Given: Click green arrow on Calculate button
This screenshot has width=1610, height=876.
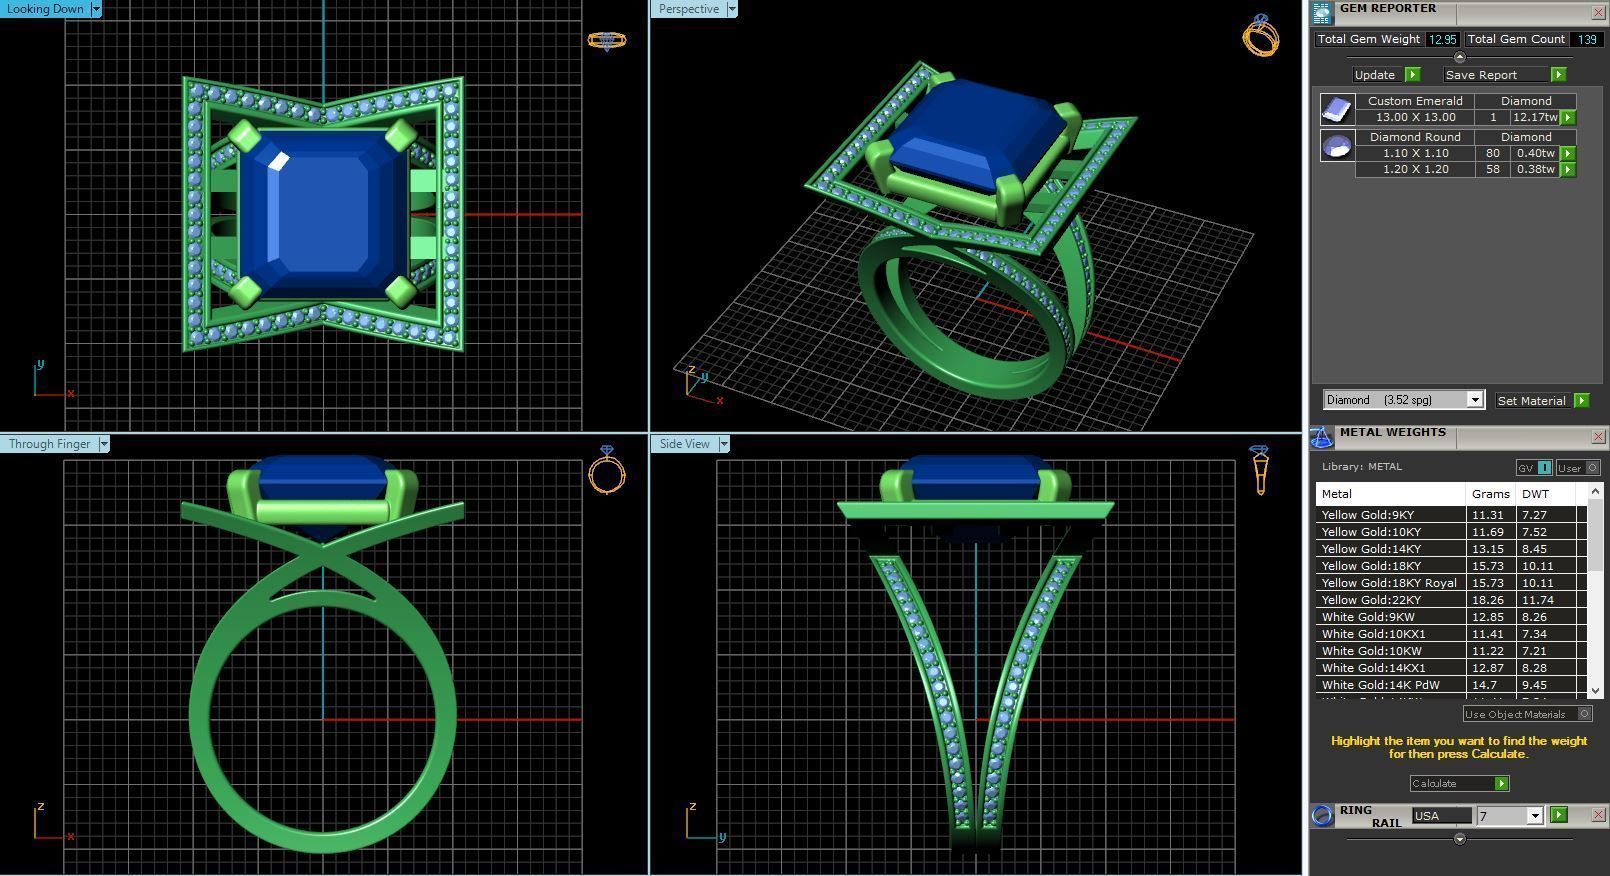Looking at the screenshot, I should pyautogui.click(x=1501, y=784).
